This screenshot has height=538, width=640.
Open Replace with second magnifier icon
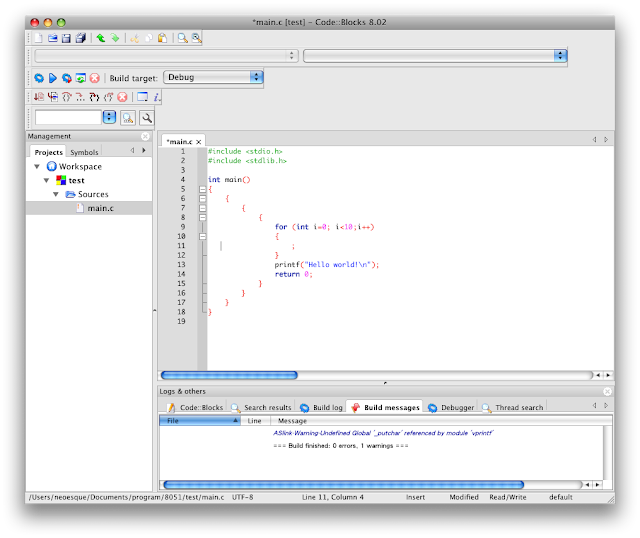point(196,38)
